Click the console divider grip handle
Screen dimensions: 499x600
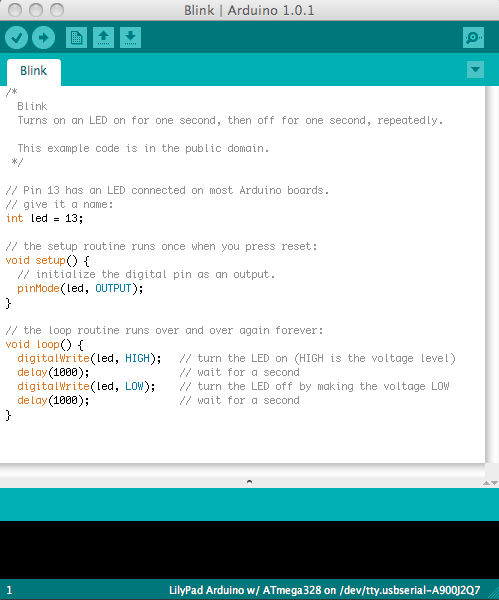(250, 482)
